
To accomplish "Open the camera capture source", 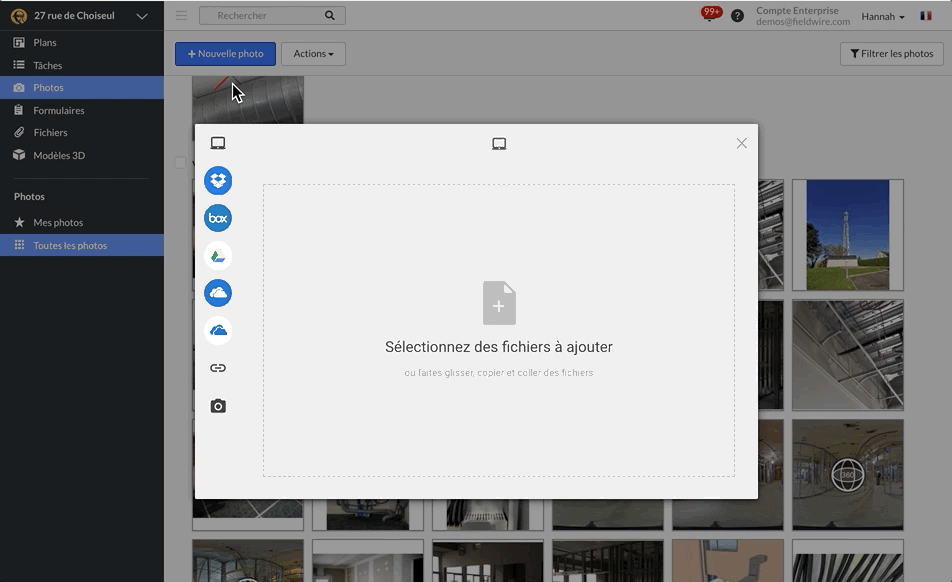I will [x=218, y=406].
